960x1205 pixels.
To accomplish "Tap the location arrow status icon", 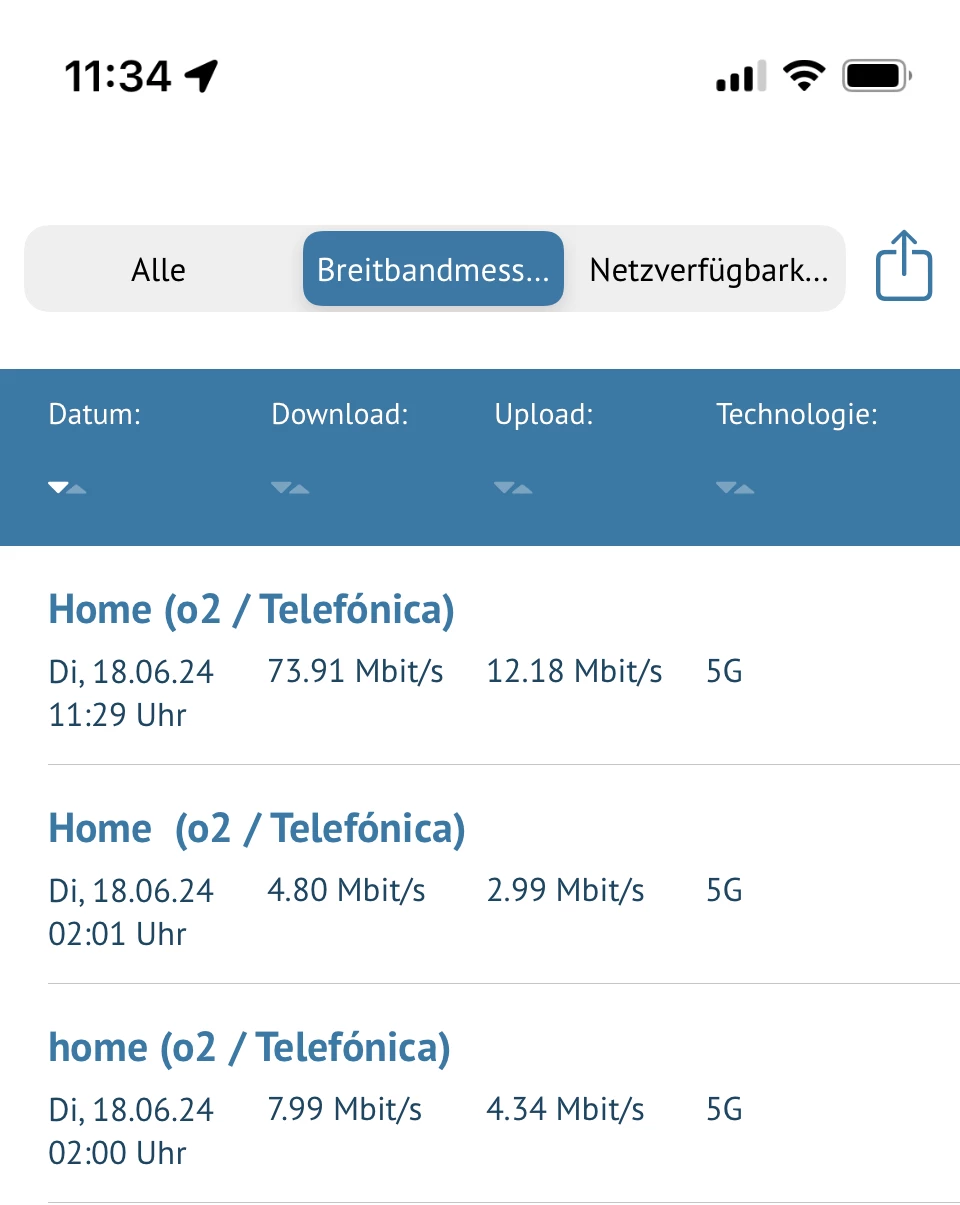I will pyautogui.click(x=202, y=75).
